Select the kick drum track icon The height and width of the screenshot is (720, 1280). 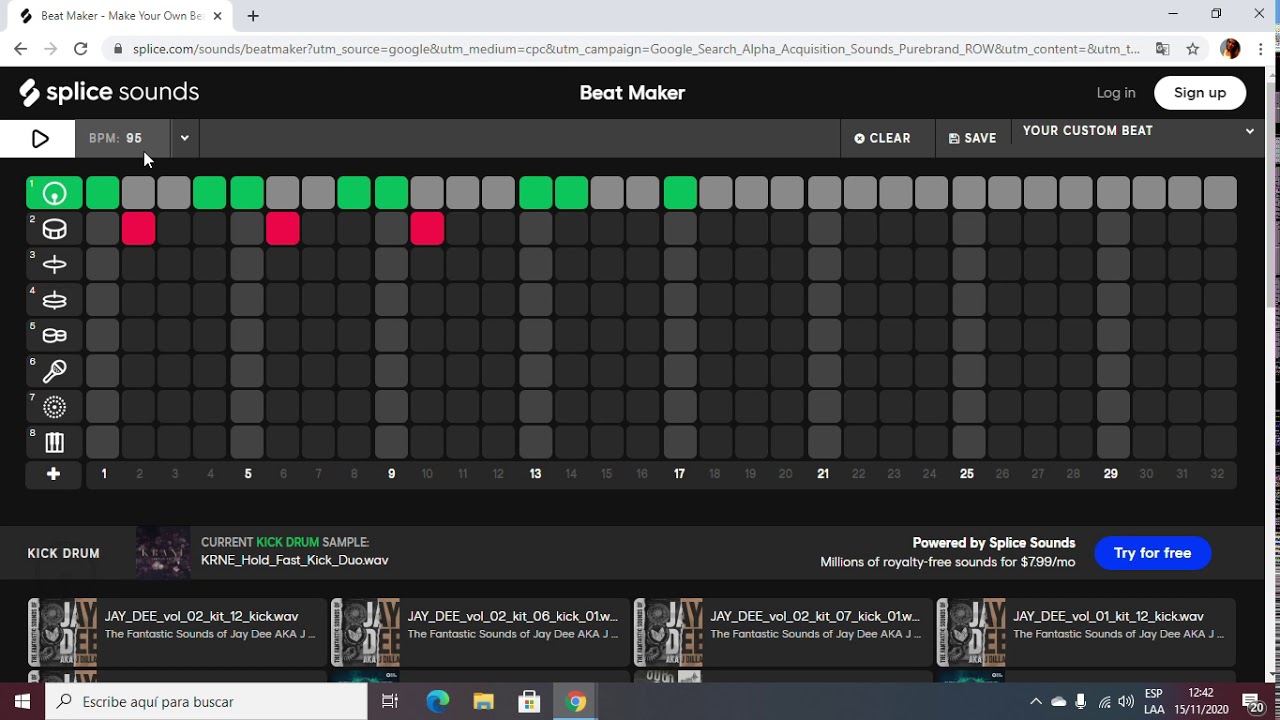[54, 193]
